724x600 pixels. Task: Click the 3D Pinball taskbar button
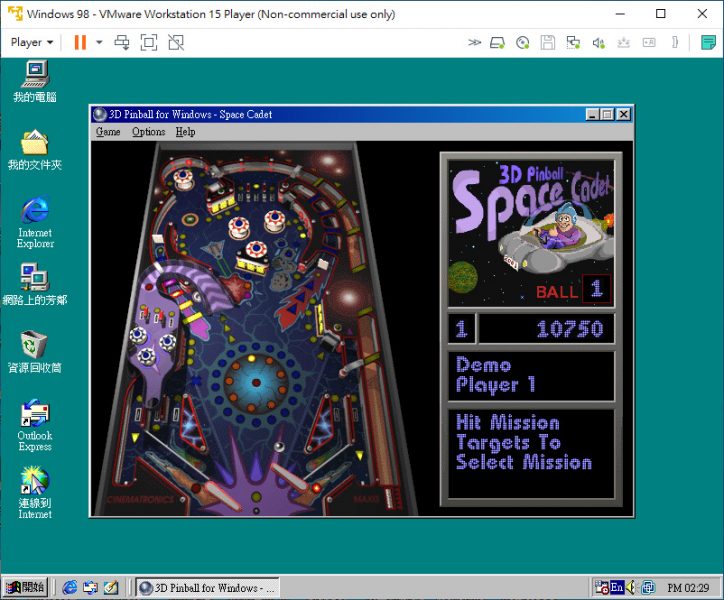point(207,588)
